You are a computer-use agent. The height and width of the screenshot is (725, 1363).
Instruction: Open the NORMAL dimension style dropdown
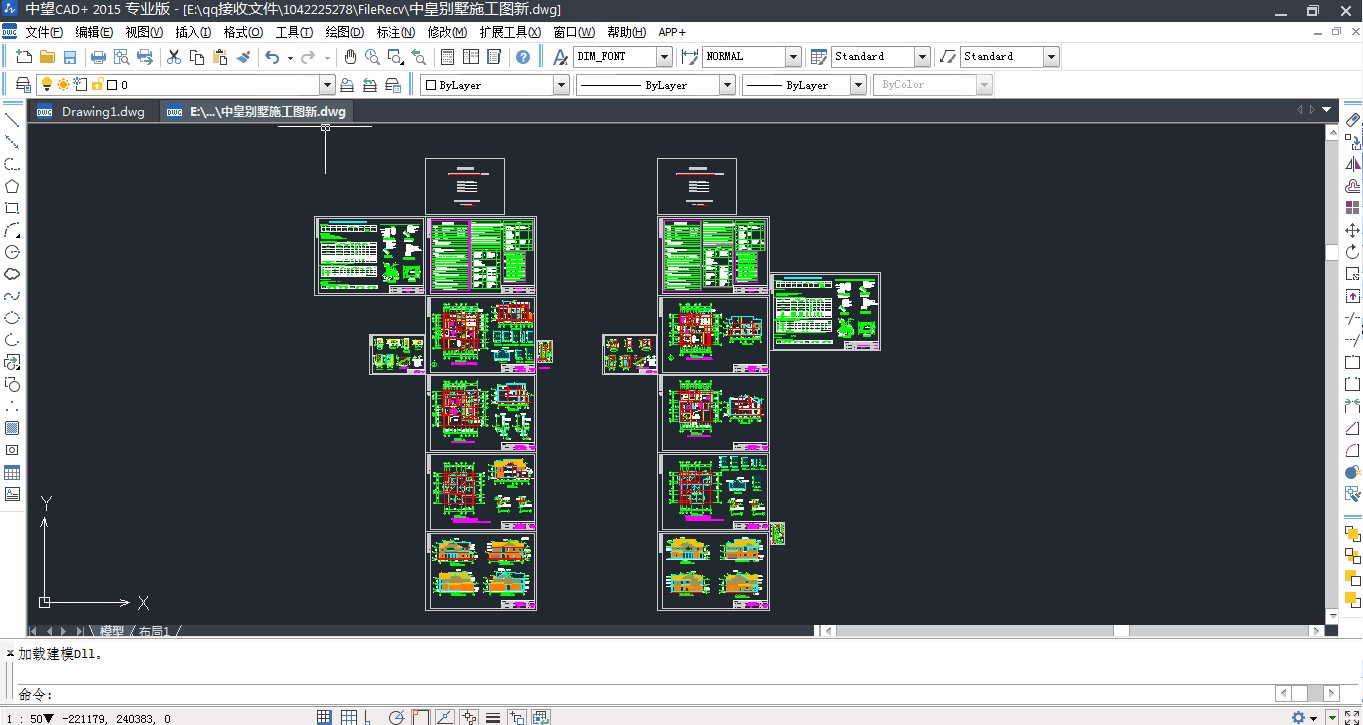(793, 57)
